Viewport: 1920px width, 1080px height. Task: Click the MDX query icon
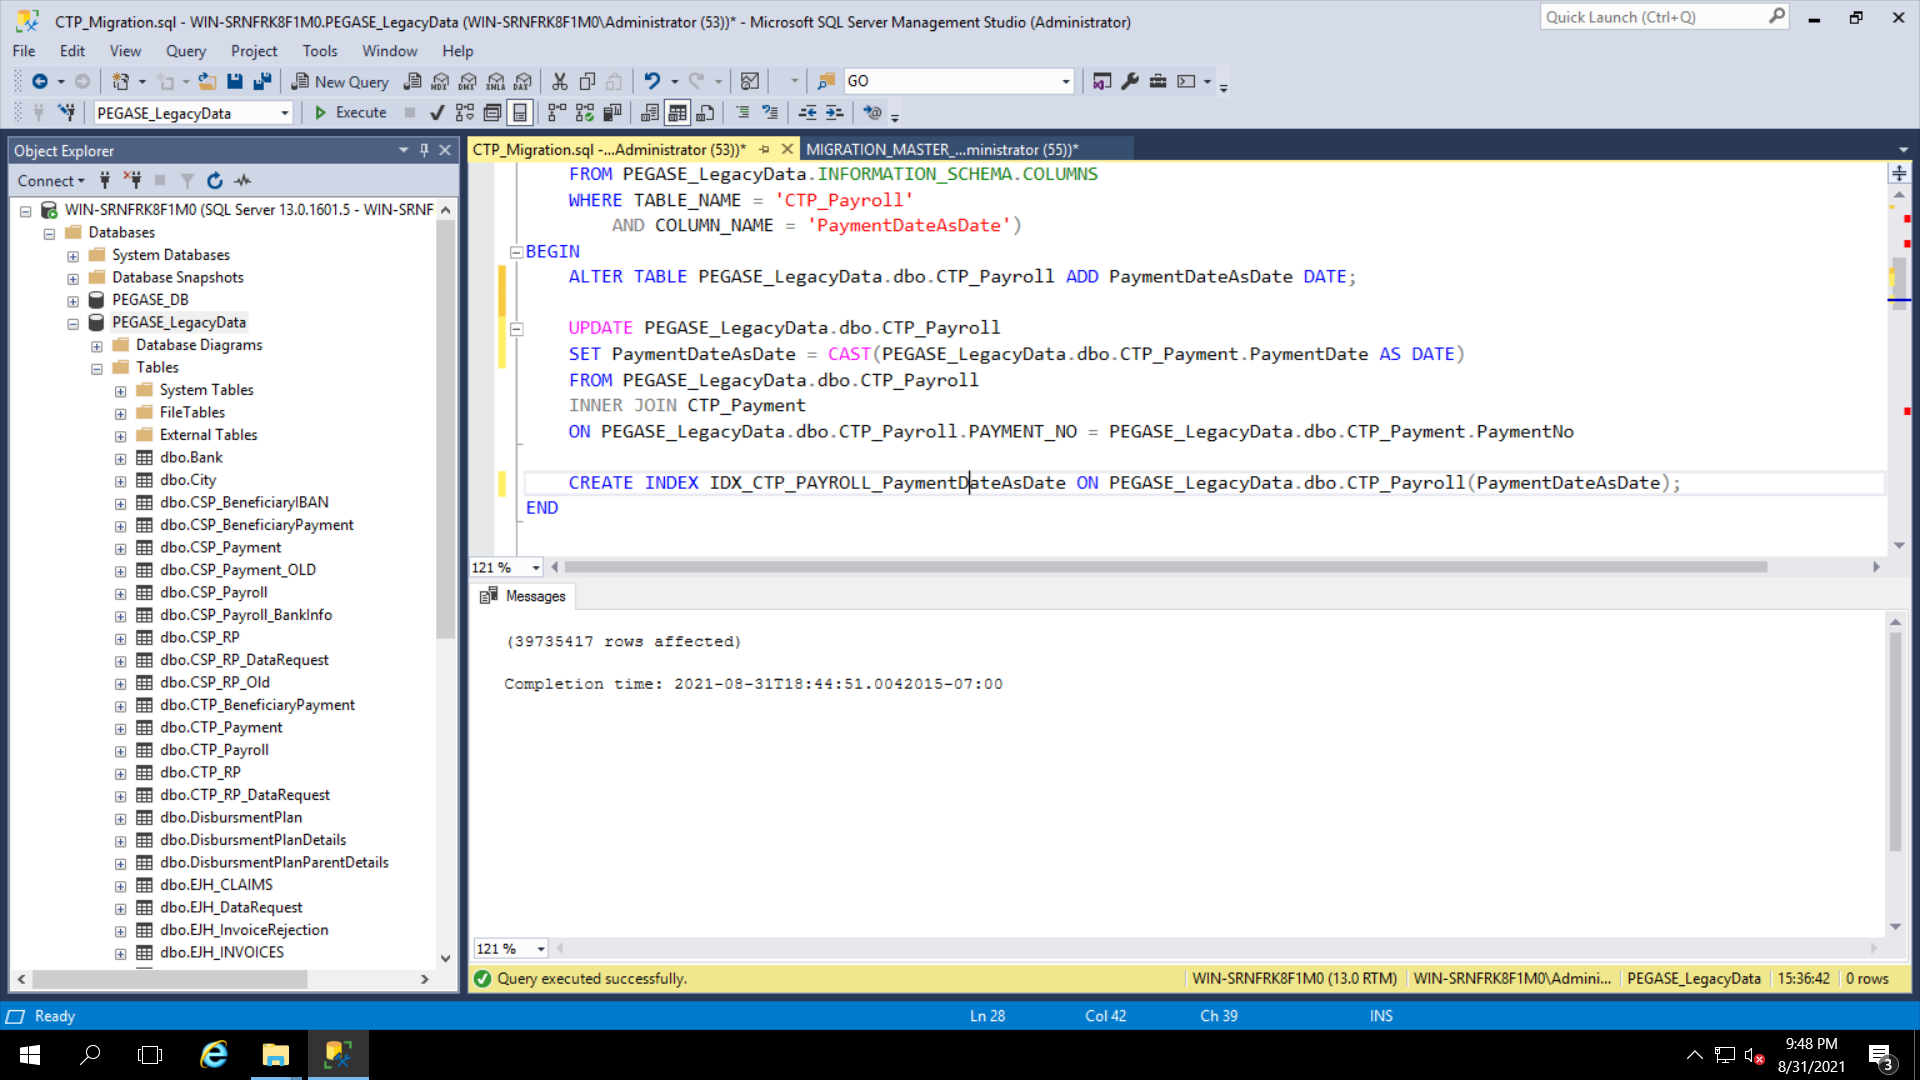[x=440, y=82]
